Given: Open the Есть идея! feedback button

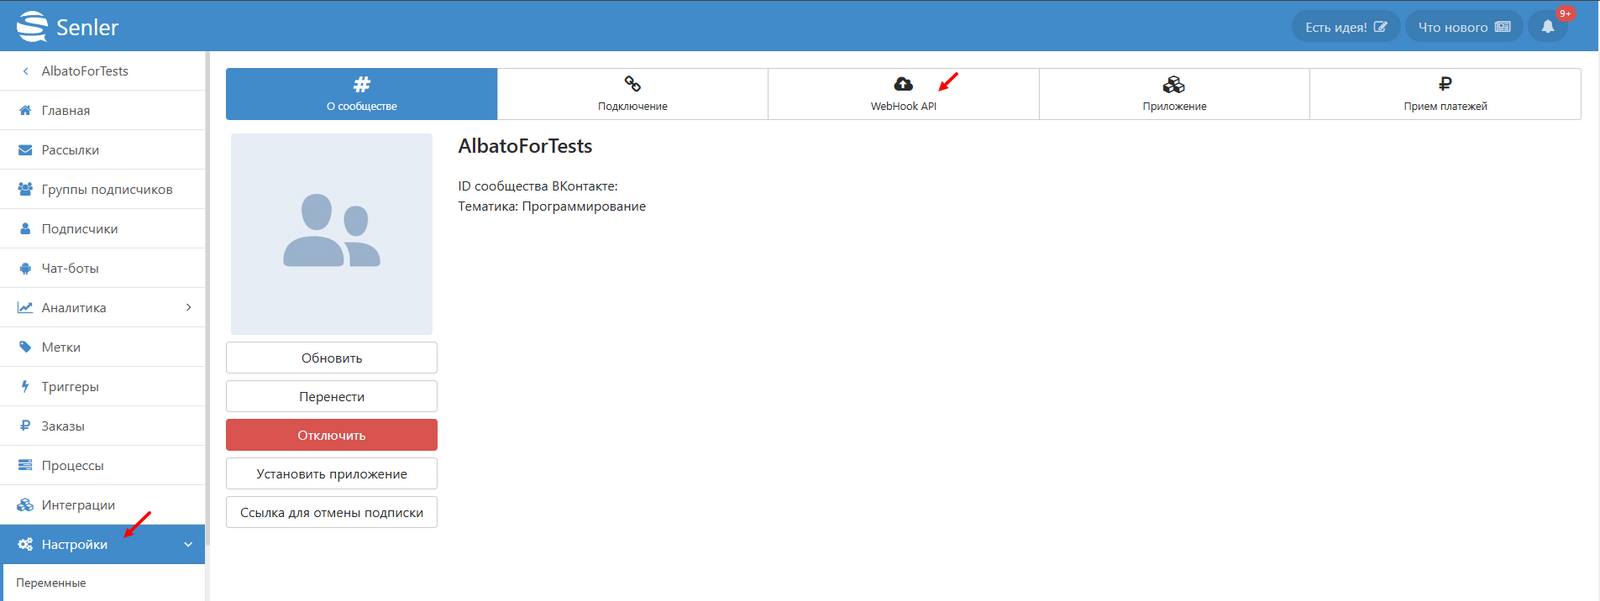Looking at the screenshot, I should (x=1346, y=27).
